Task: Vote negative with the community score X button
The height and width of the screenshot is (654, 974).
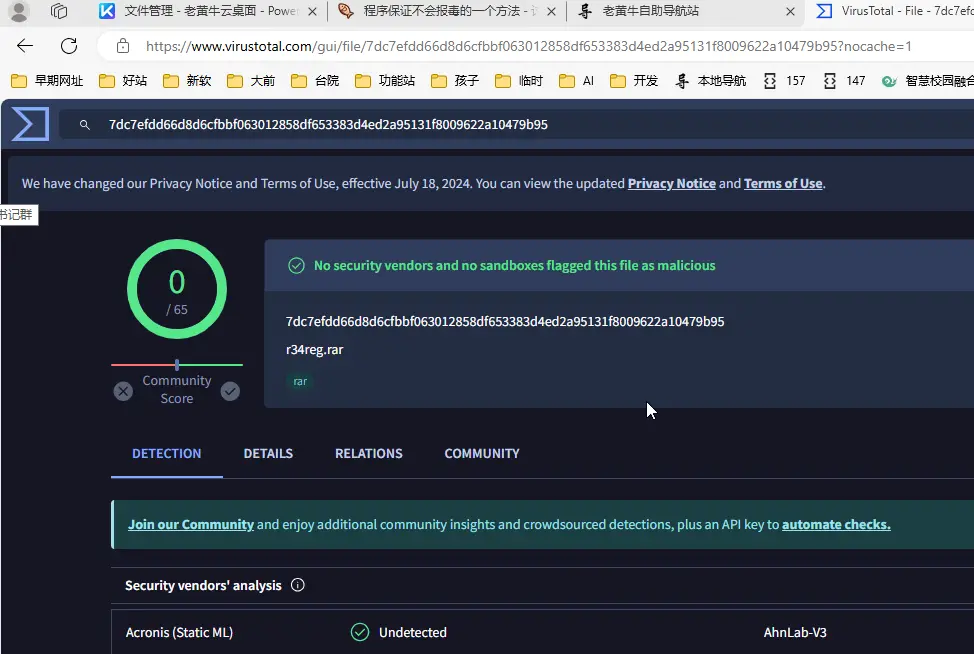Action: click(x=123, y=391)
